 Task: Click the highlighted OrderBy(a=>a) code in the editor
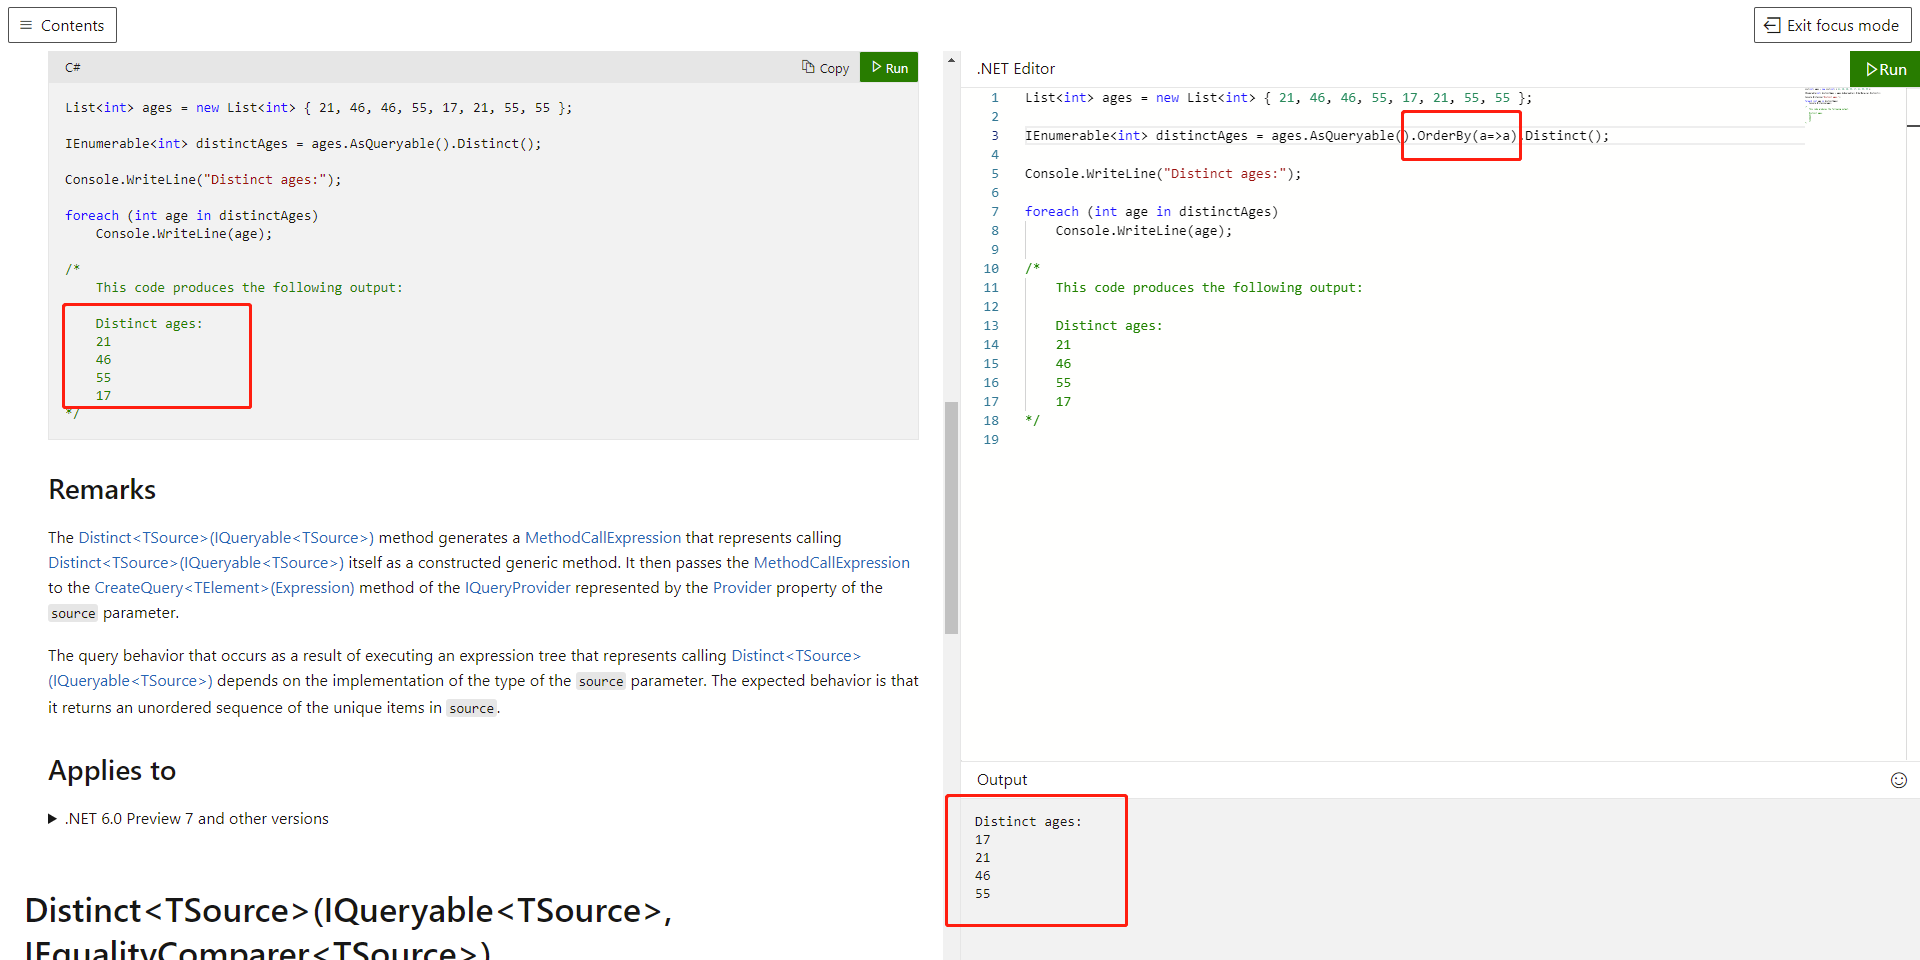pos(1460,135)
